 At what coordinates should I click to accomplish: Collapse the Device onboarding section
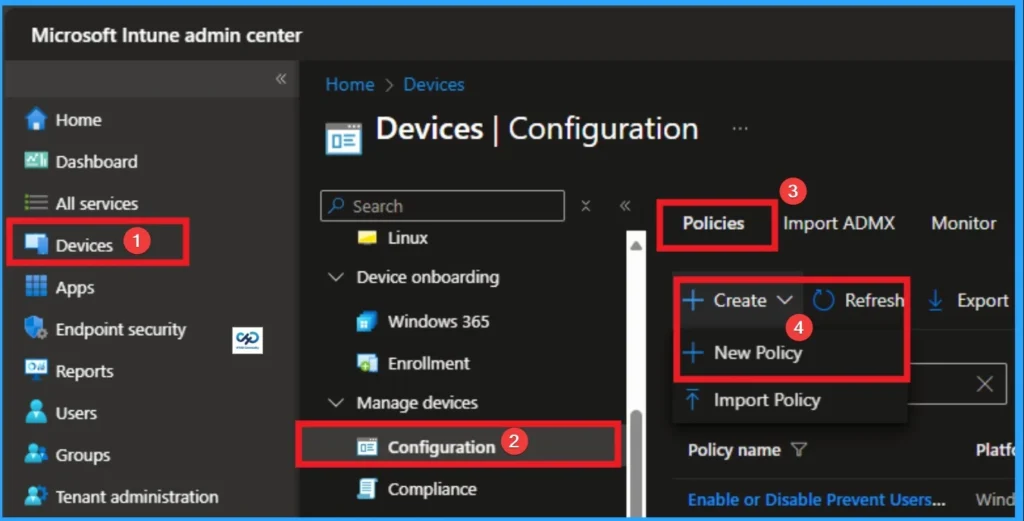336,277
